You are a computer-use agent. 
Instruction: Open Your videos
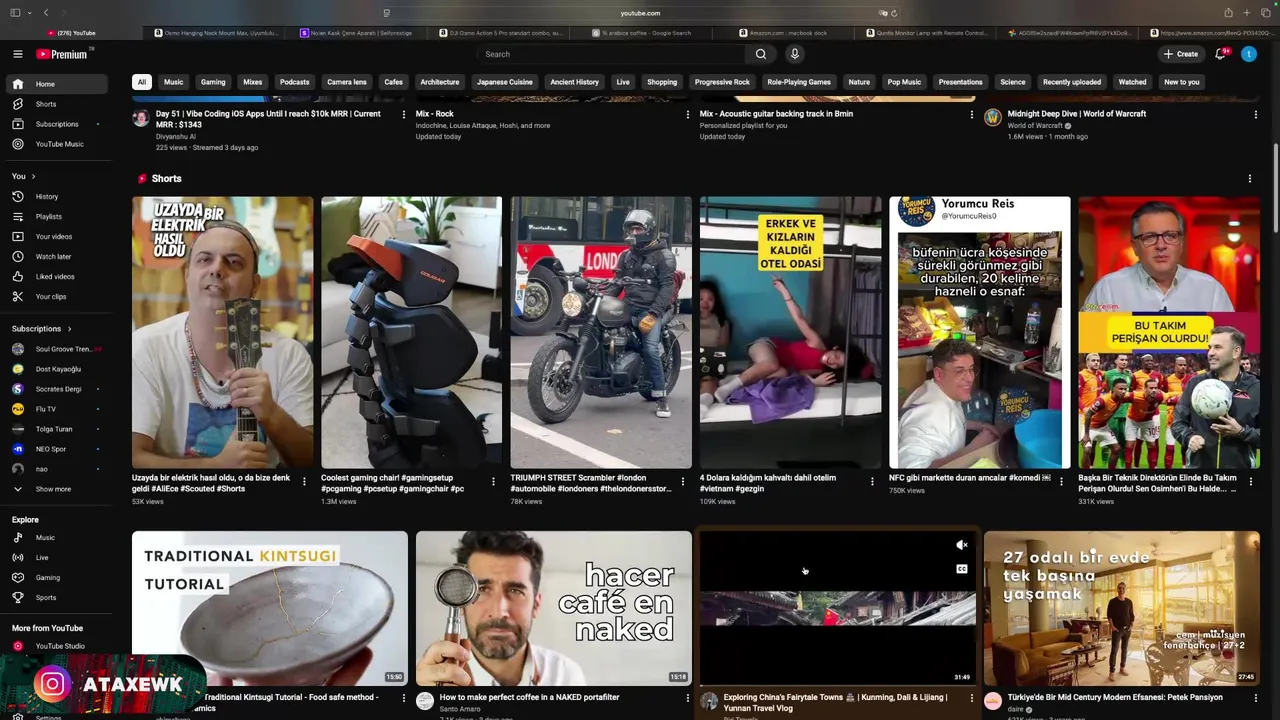[57, 236]
